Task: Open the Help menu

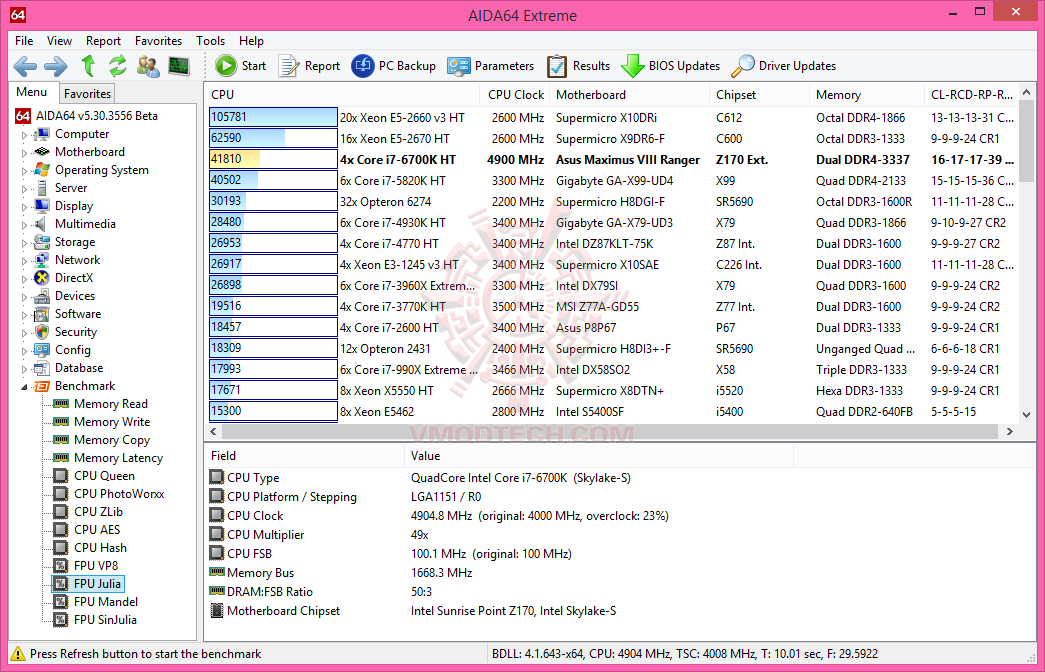Action: point(251,41)
